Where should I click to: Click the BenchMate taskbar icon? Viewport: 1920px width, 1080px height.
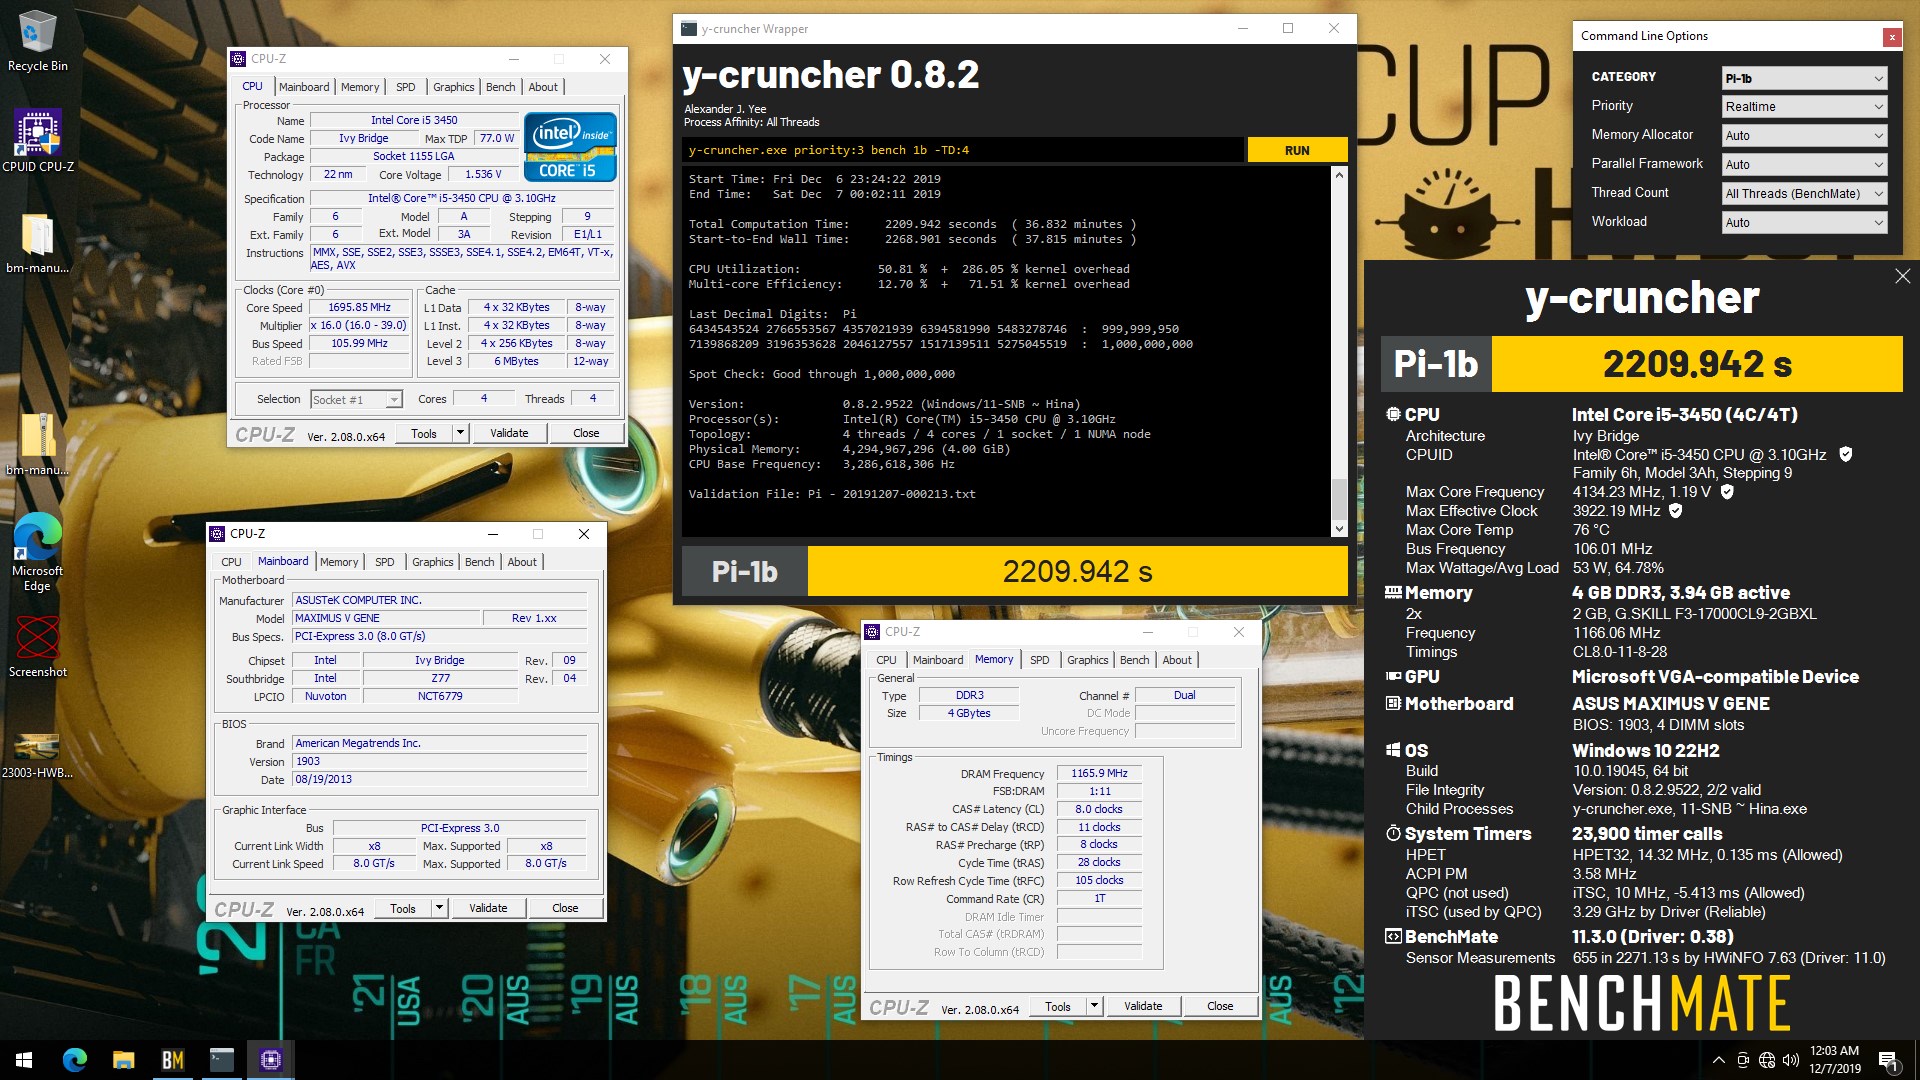172,1060
